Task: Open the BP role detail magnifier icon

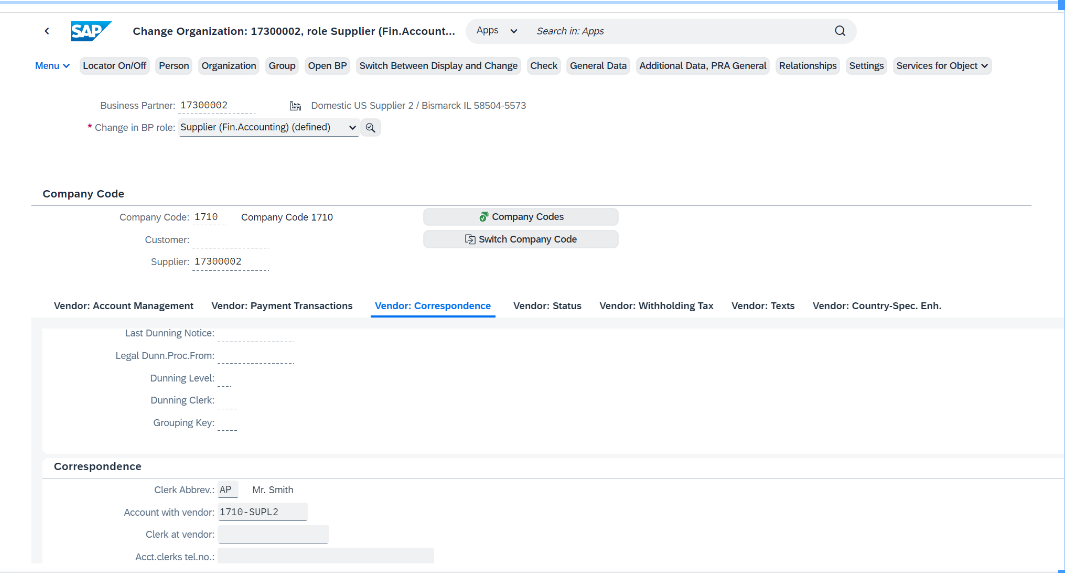Action: tap(370, 128)
